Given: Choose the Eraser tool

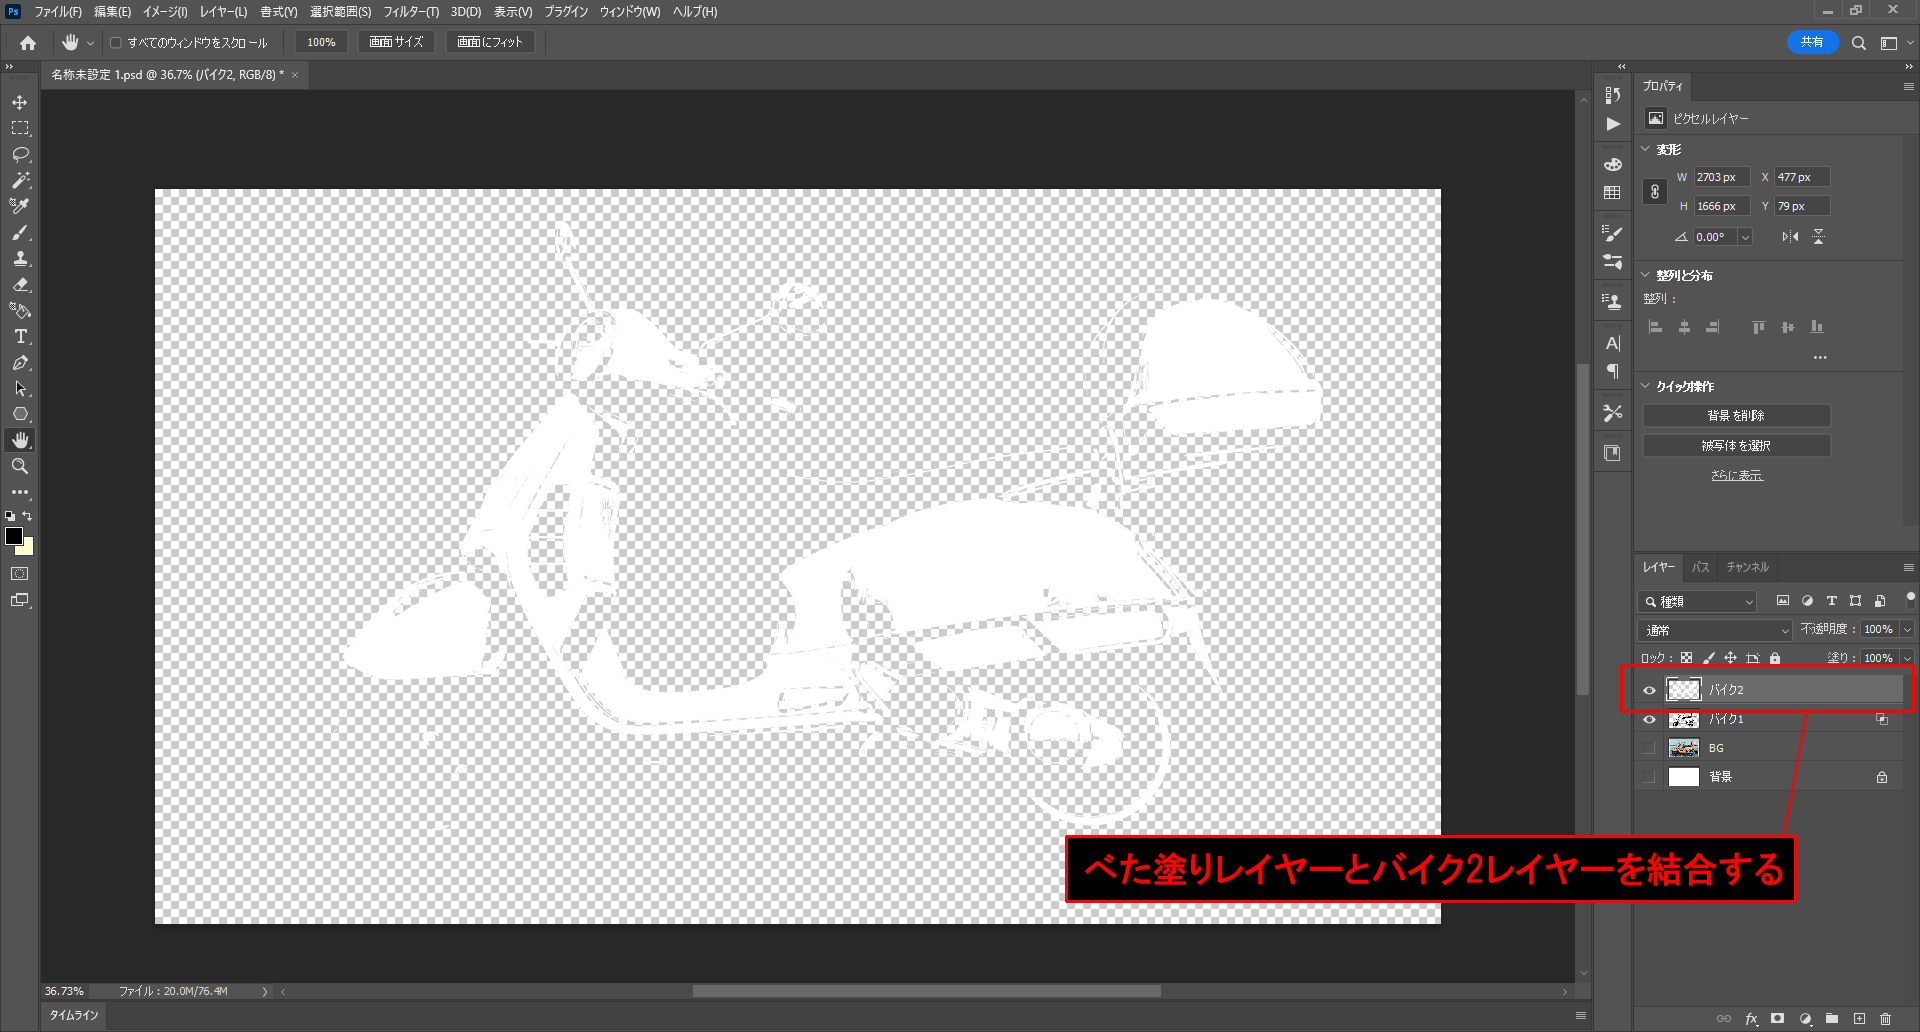Looking at the screenshot, I should tap(20, 284).
